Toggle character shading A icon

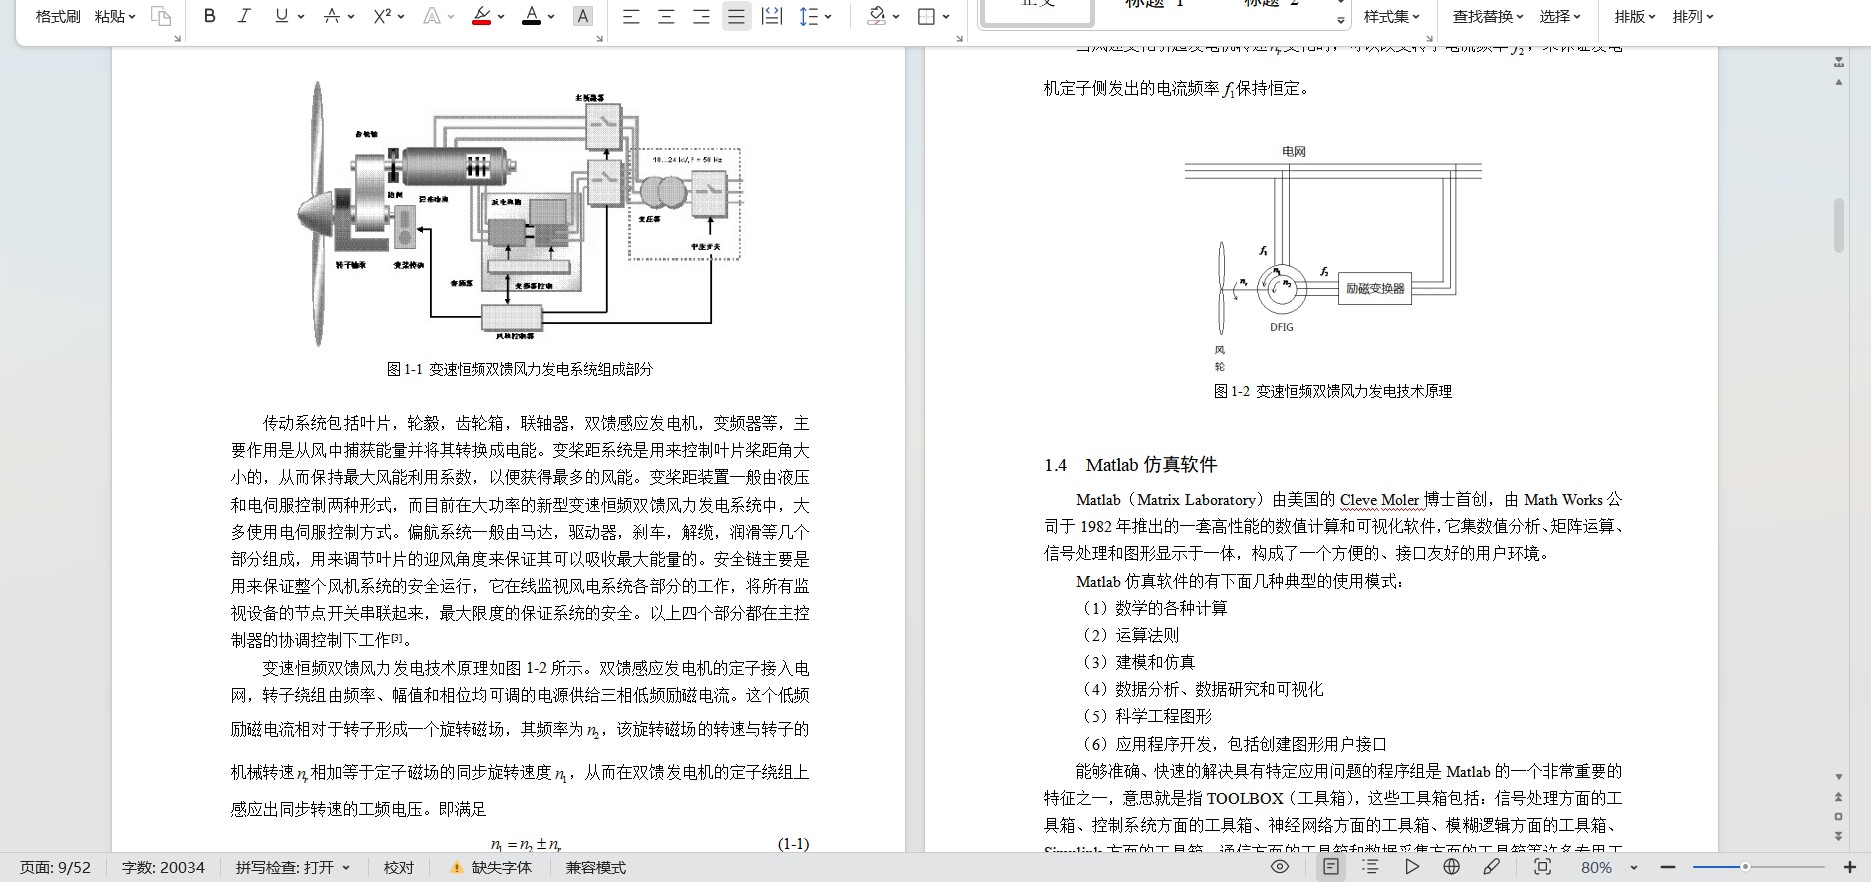click(x=583, y=16)
